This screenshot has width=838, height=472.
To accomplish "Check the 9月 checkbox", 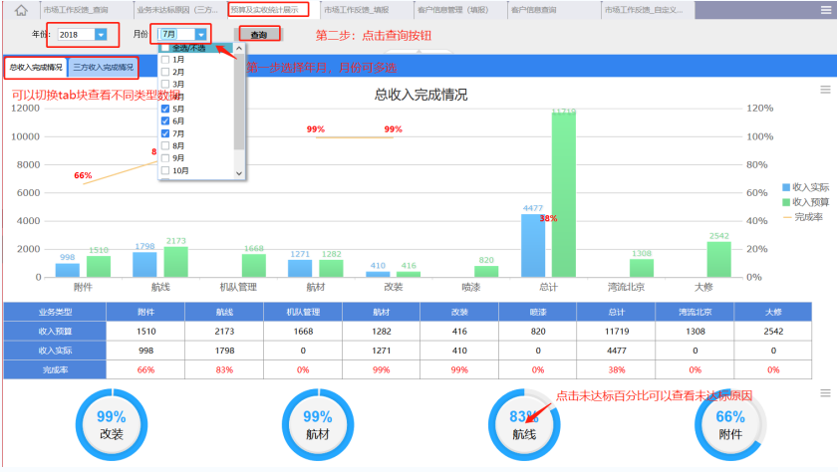I will tap(165, 158).
